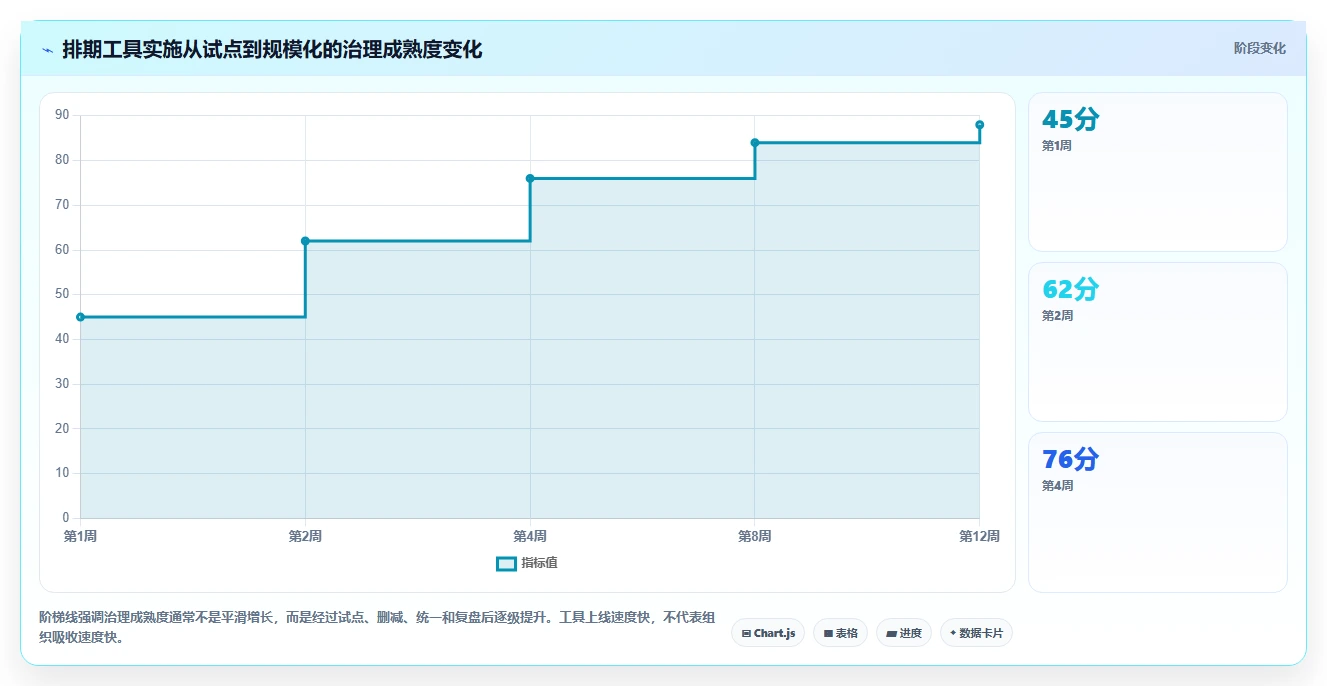The image size is (1327, 686).
Task: Click the y-axis value 0
Action: [66, 518]
